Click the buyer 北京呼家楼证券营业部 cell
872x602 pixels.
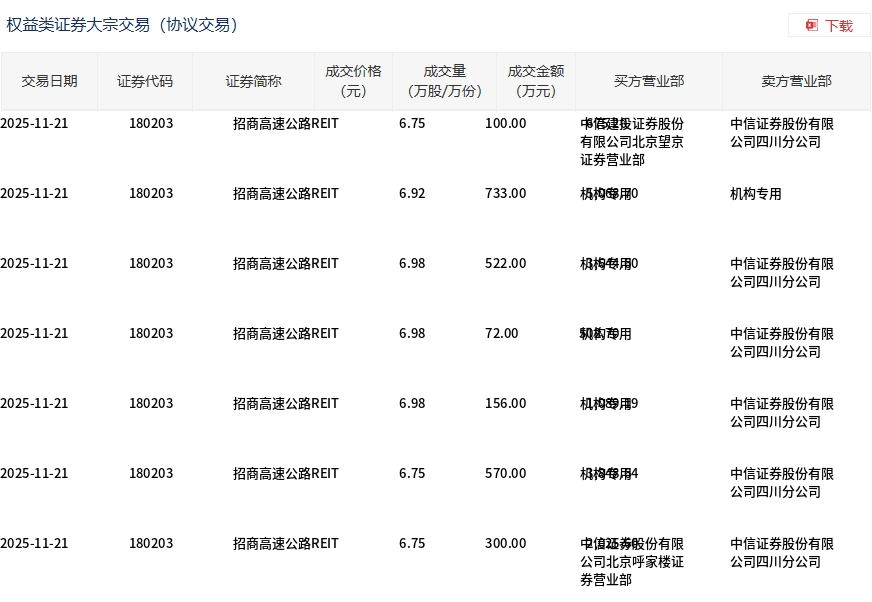[632, 562]
